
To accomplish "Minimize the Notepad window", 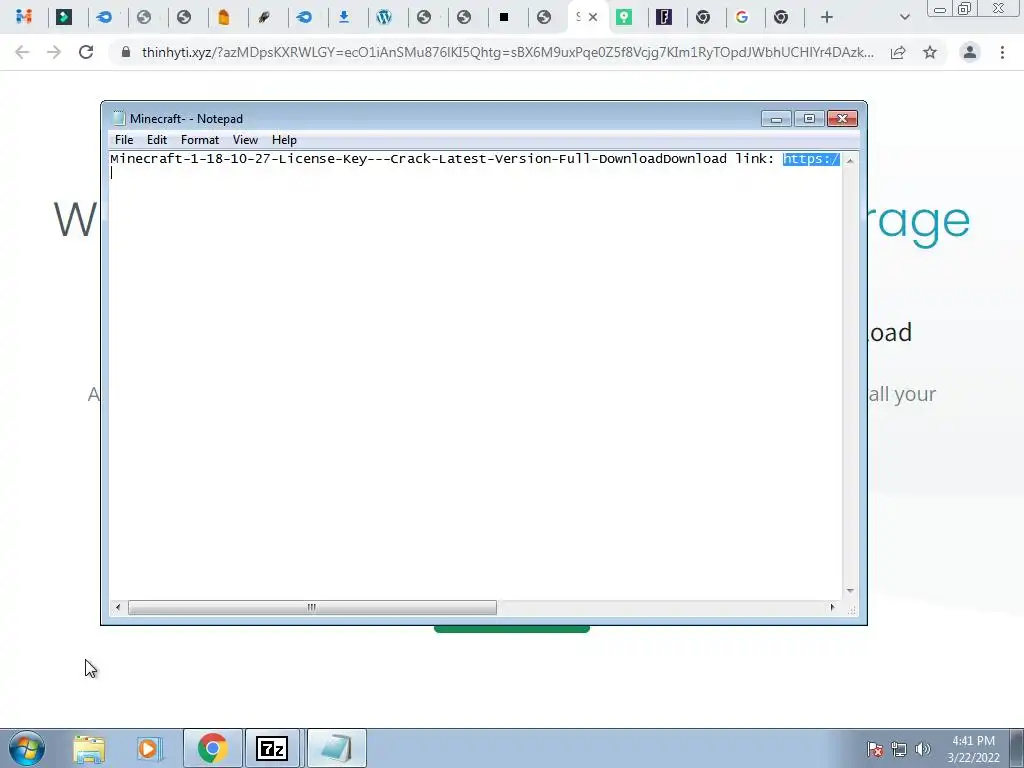I will pos(776,119).
